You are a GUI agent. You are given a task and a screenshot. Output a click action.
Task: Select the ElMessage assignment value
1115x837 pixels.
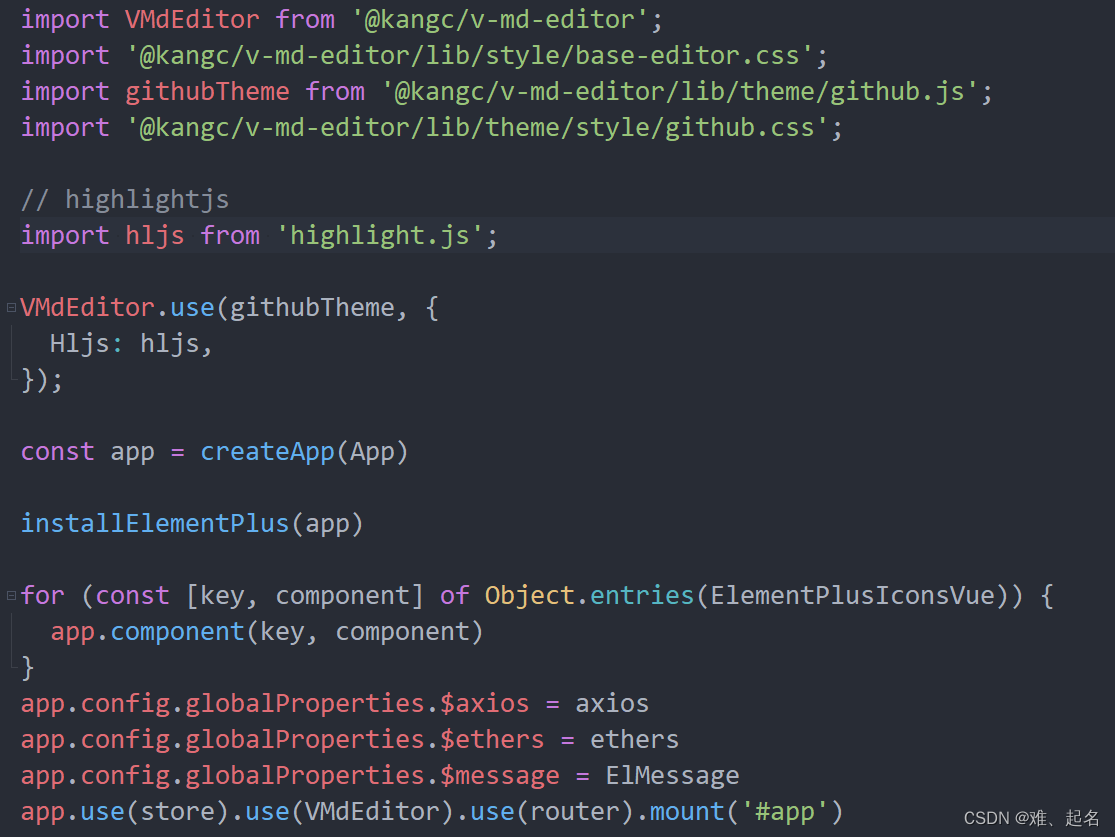(672, 774)
